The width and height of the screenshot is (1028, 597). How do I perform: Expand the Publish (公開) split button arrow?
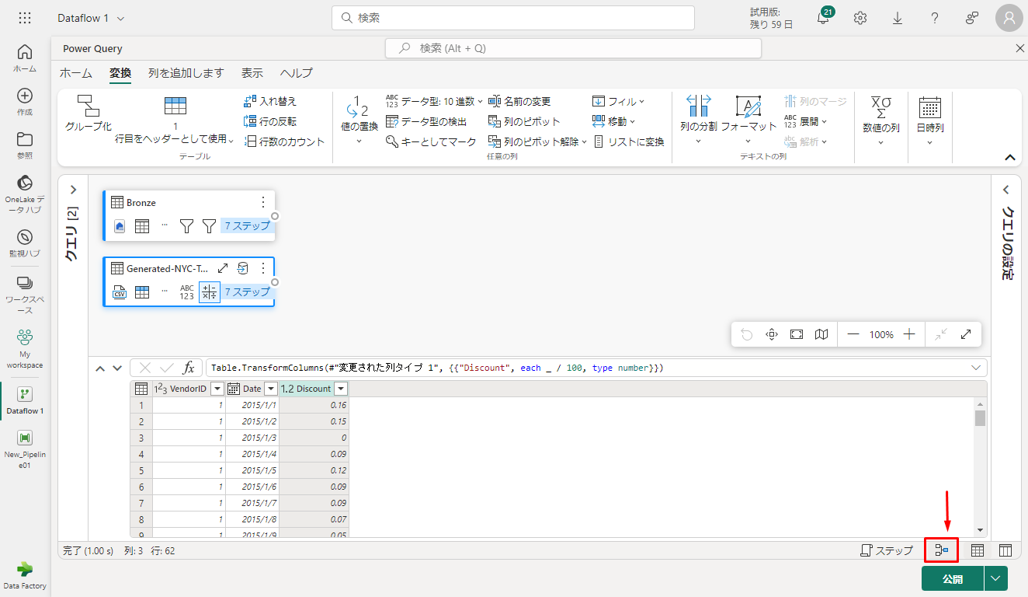point(995,578)
